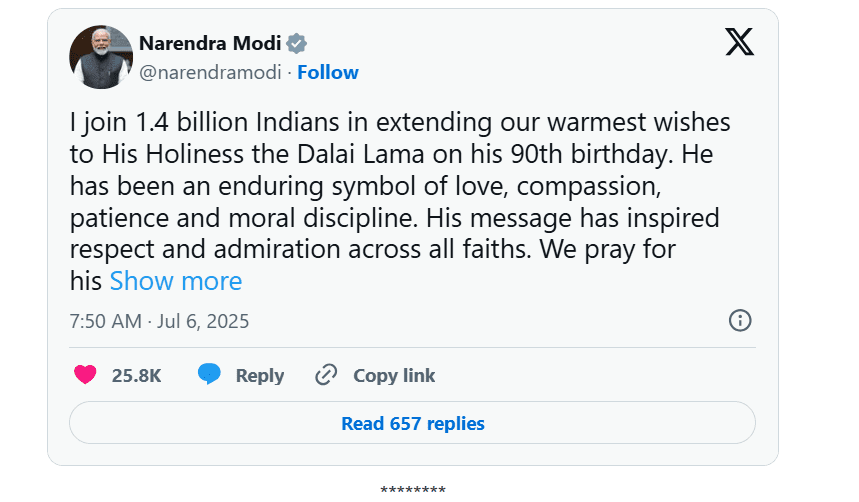Open the @narendramodi handle link
This screenshot has height=502, width=859.
(x=211, y=72)
